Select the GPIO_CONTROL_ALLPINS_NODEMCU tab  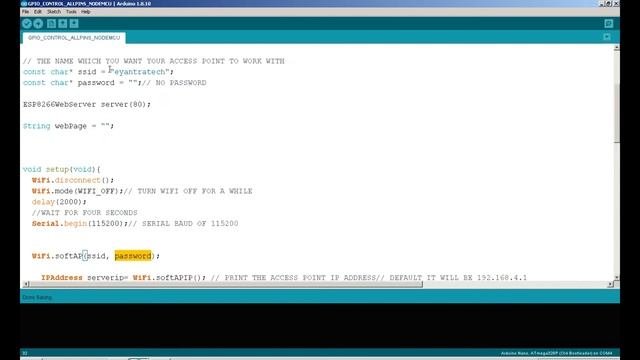[x=74, y=38]
